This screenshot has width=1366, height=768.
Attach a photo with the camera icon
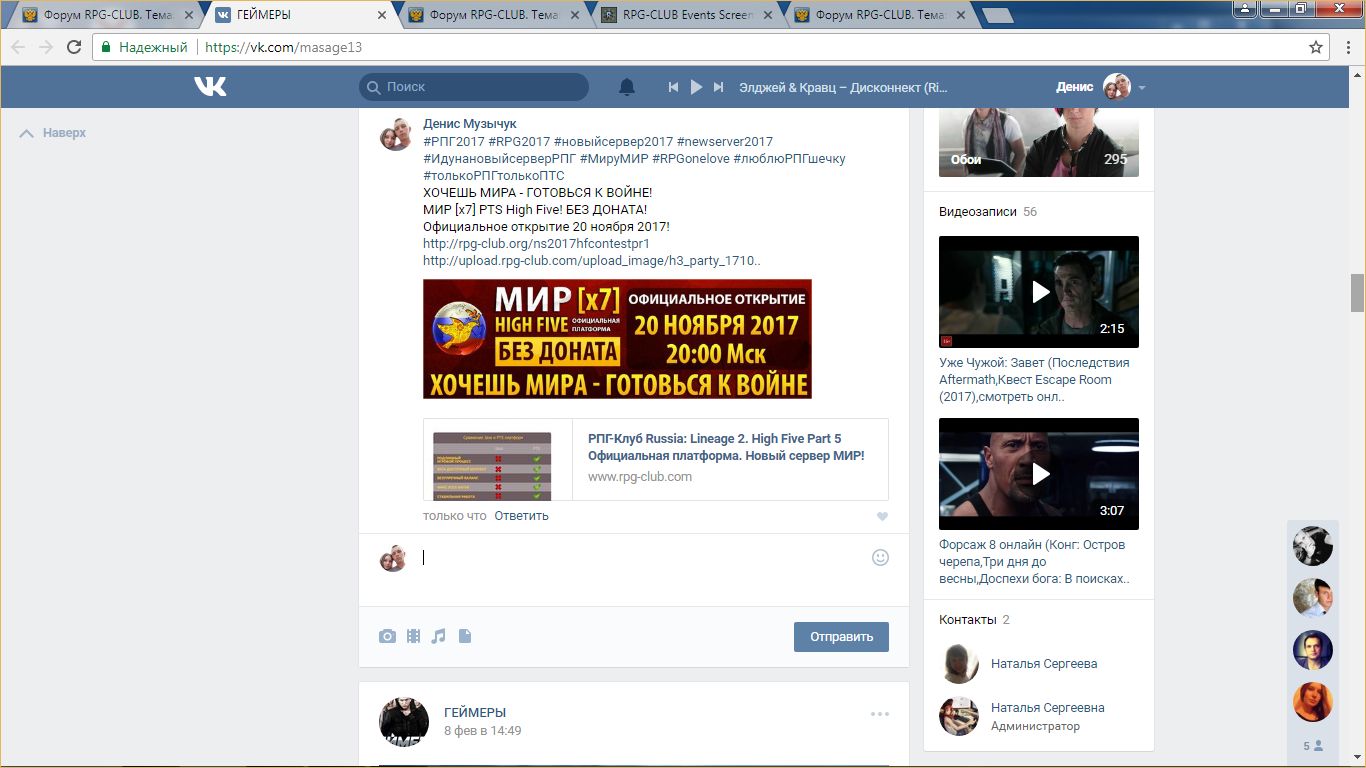pyautogui.click(x=387, y=636)
